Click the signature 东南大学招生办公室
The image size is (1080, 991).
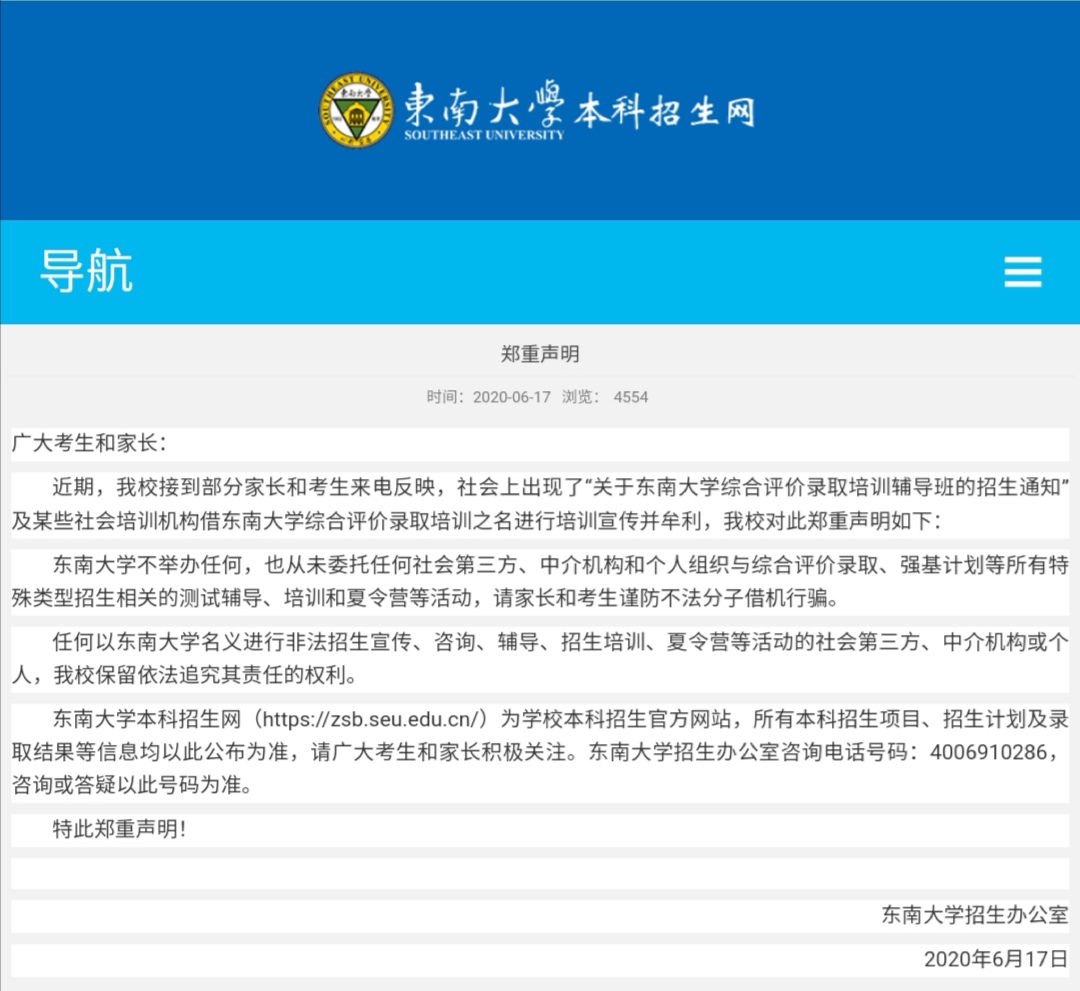click(x=975, y=915)
